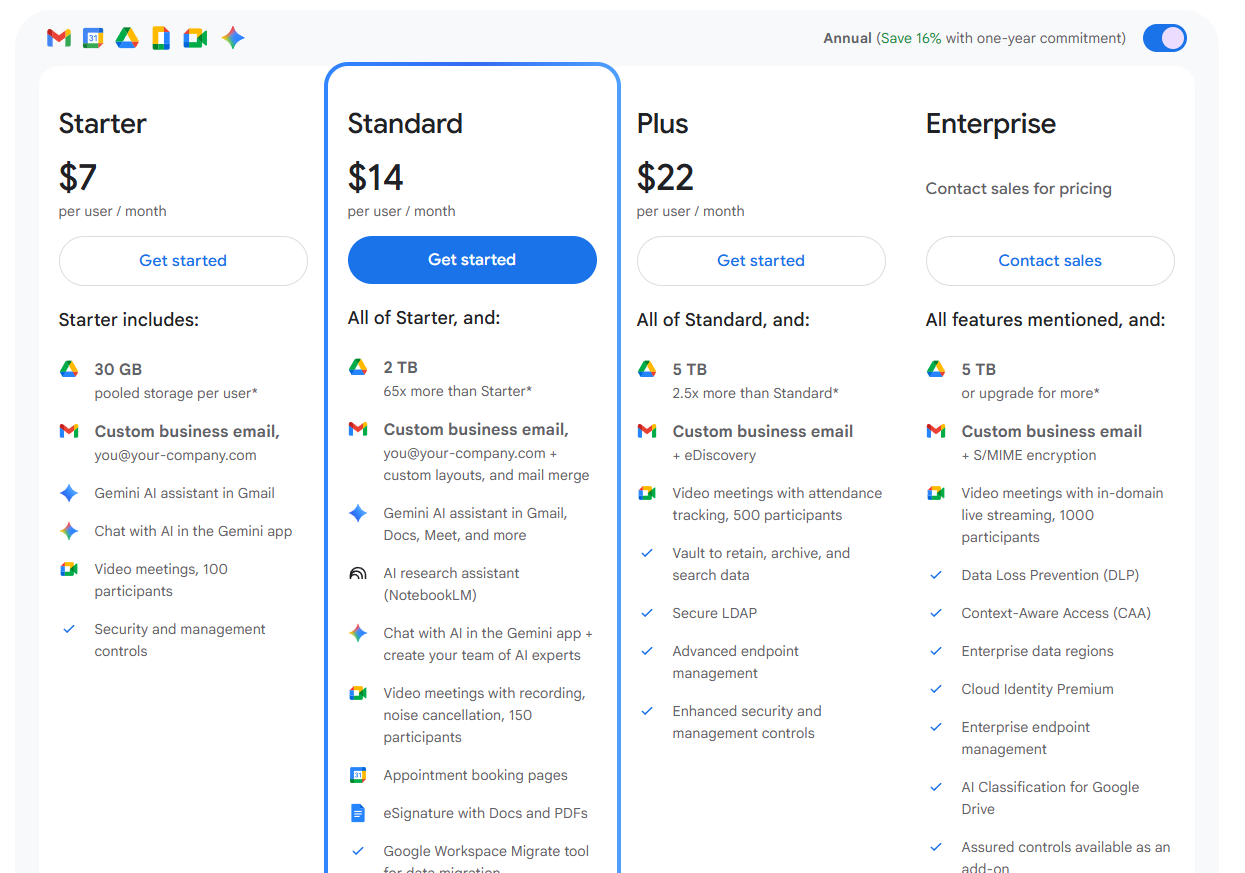This screenshot has height=873, width=1245.
Task: Click the checkmark beside Enterprise data regions
Action: click(x=936, y=651)
